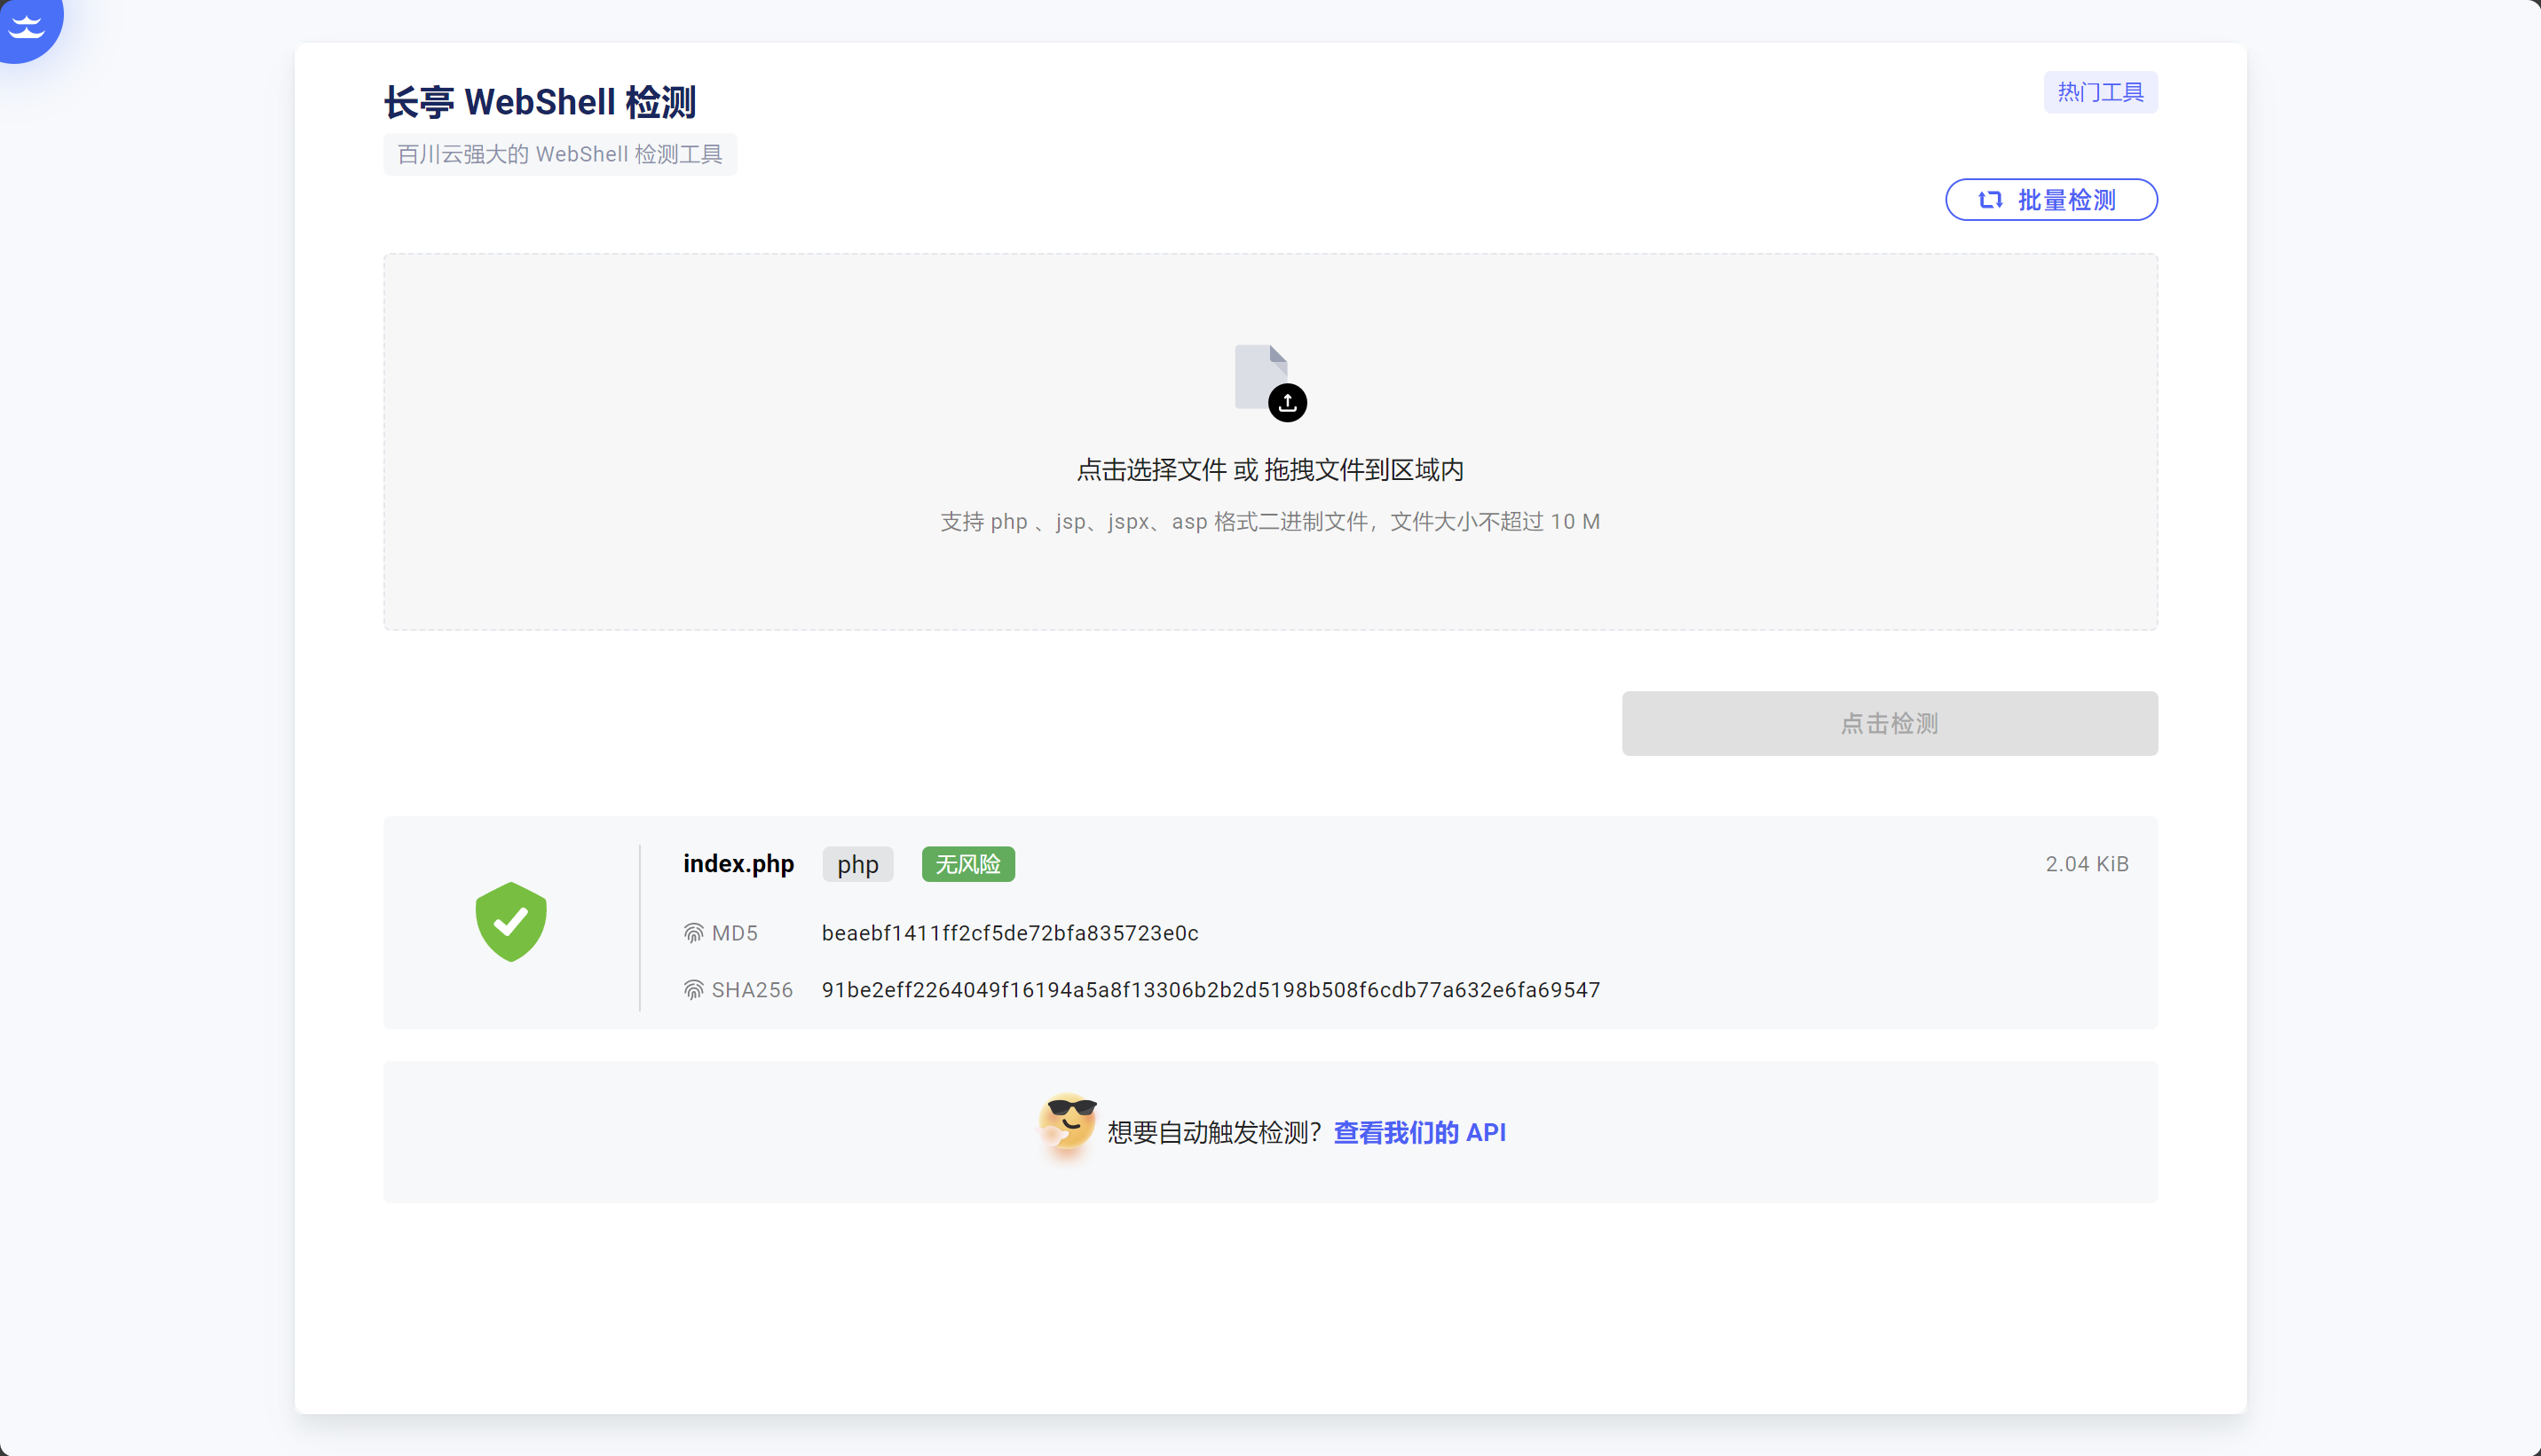The image size is (2541, 1456).
Task: Open the 查看我们的 API link
Action: click(x=1419, y=1132)
